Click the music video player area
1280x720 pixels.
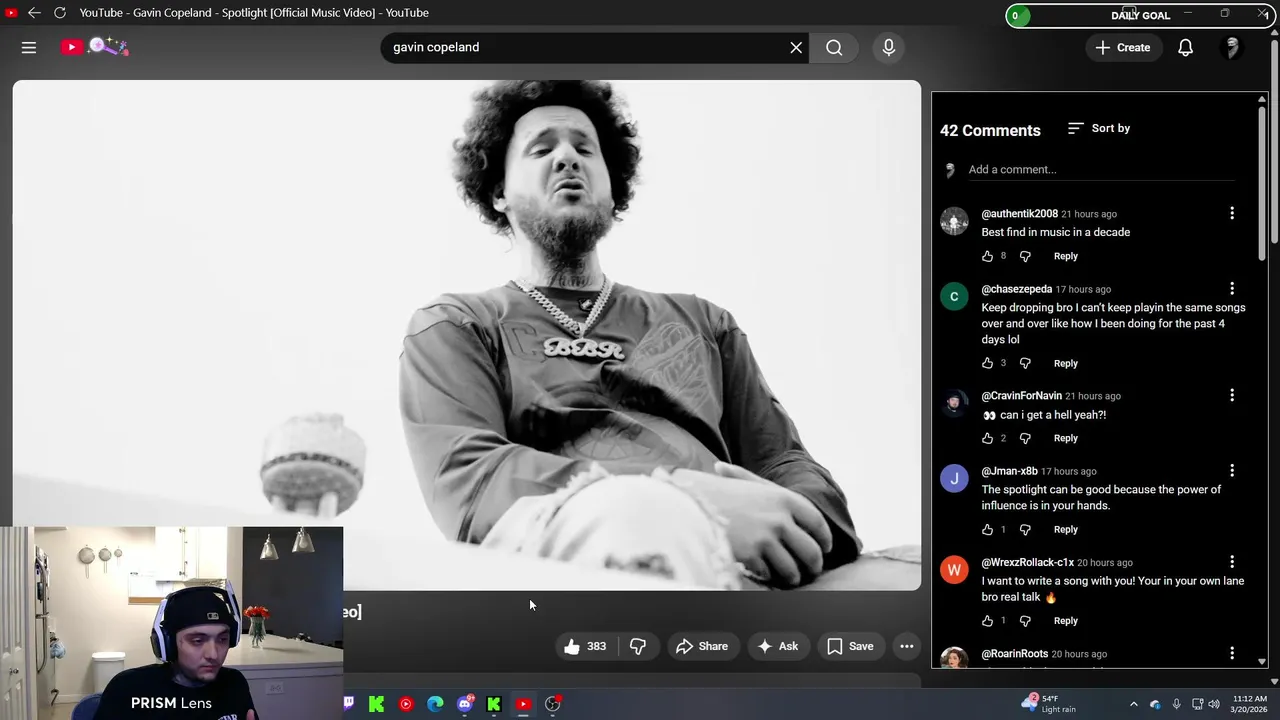tap(467, 335)
